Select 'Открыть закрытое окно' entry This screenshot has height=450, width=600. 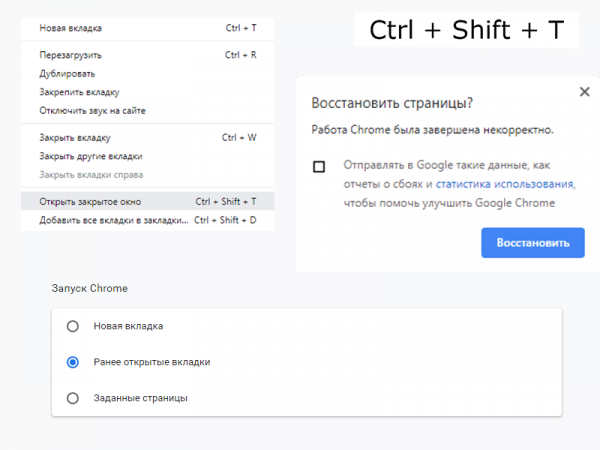click(x=148, y=201)
